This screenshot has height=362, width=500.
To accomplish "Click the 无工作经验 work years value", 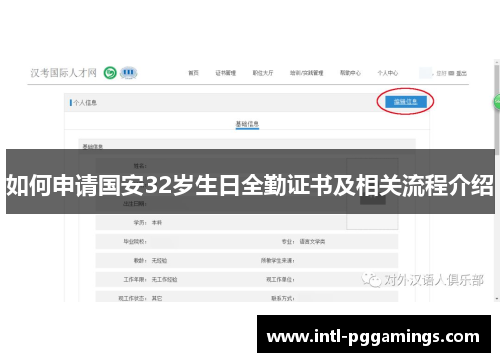I will (165, 279).
